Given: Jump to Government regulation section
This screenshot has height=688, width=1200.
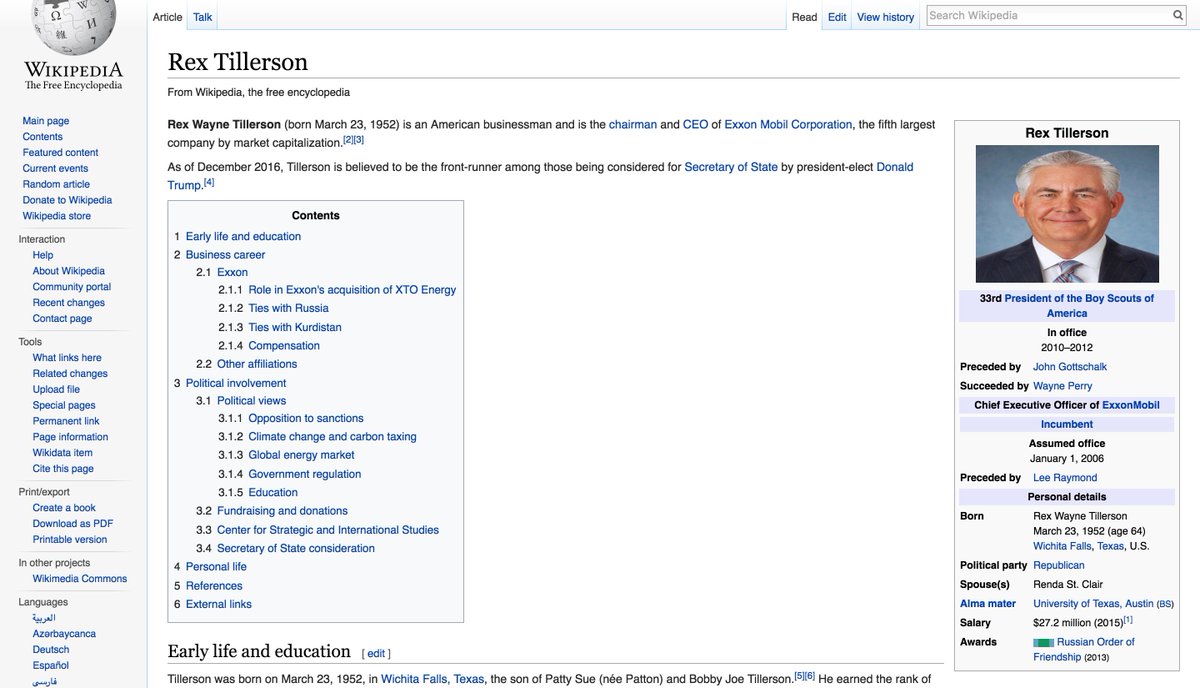Looking at the screenshot, I should [x=305, y=475].
